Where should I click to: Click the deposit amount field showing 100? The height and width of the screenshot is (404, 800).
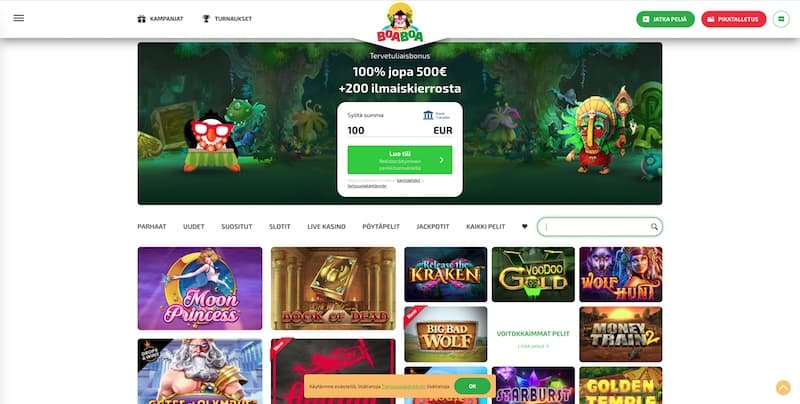click(399, 131)
